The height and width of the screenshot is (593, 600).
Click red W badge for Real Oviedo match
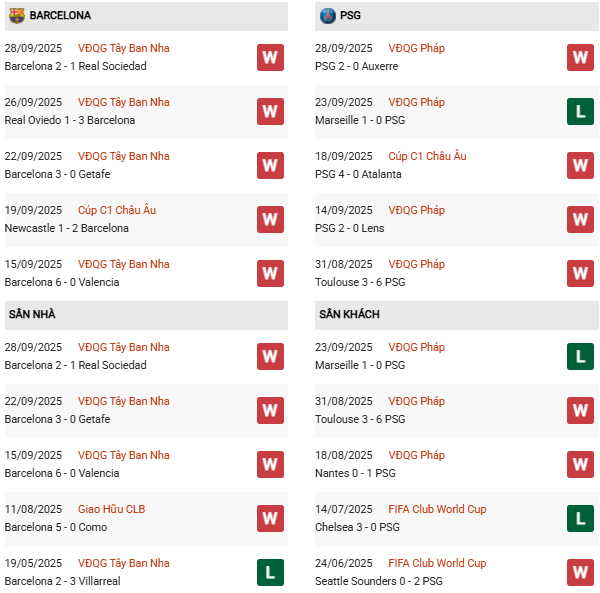[x=270, y=111]
